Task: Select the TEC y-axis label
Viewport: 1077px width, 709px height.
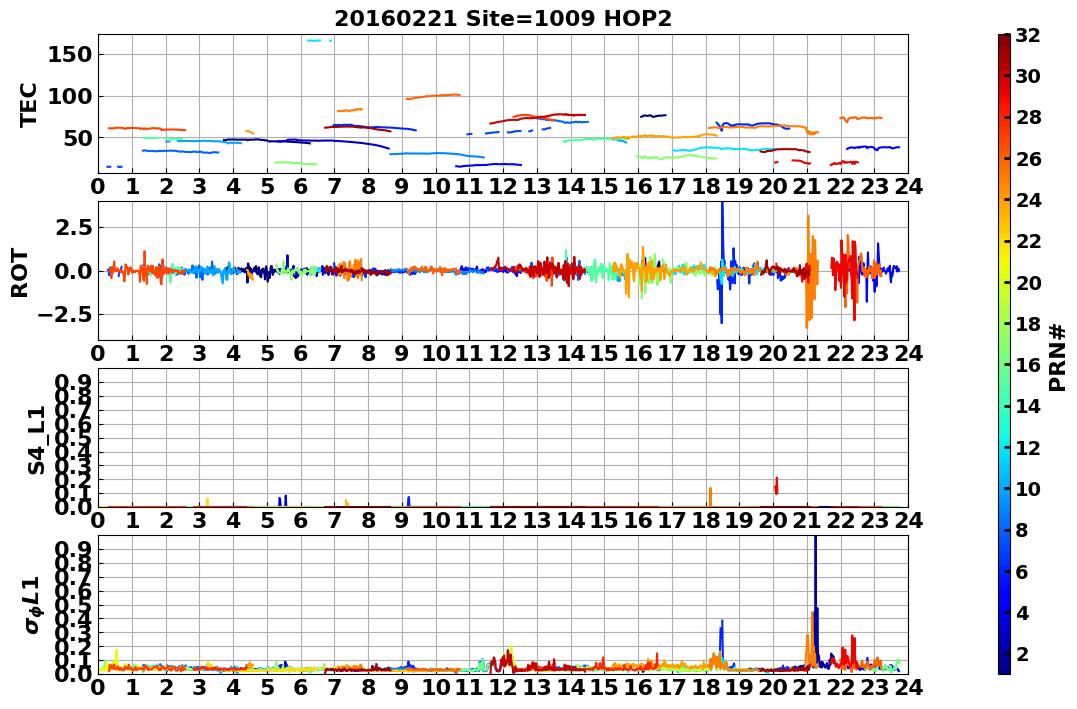Action: pyautogui.click(x=27, y=104)
